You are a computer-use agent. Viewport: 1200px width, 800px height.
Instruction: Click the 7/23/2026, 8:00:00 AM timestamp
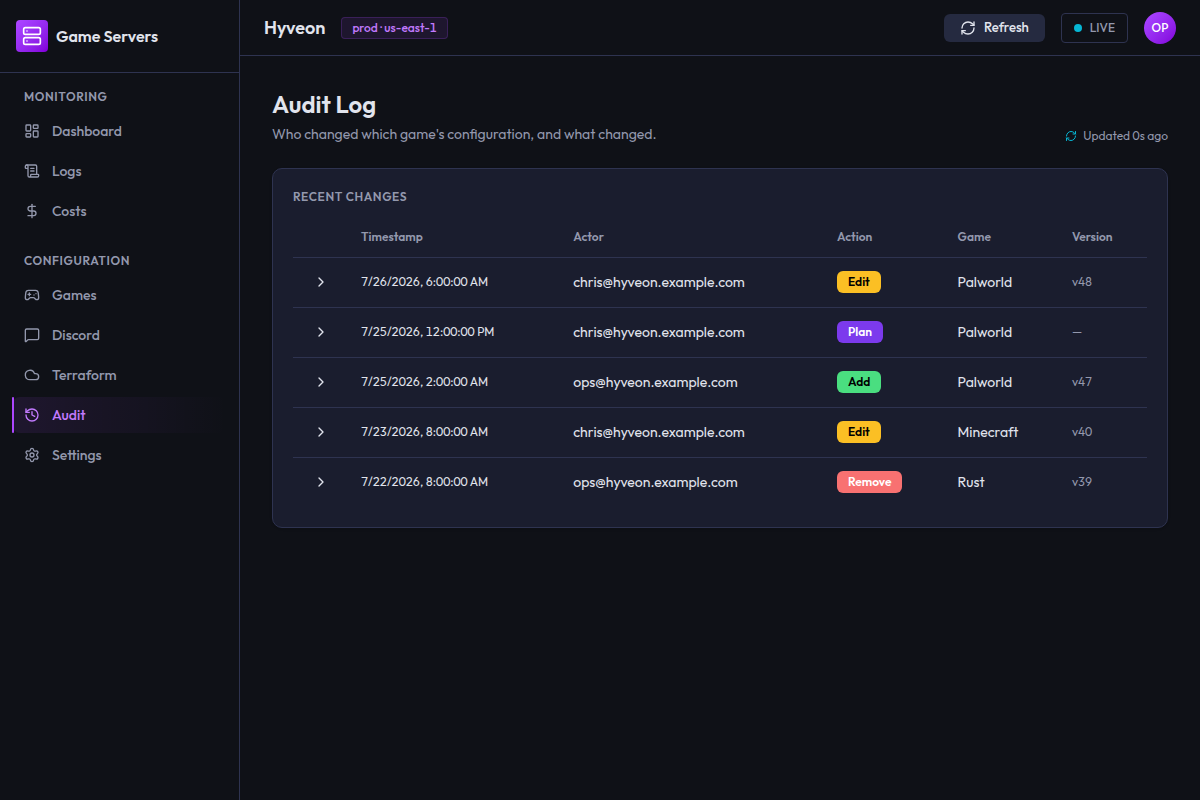[424, 432]
